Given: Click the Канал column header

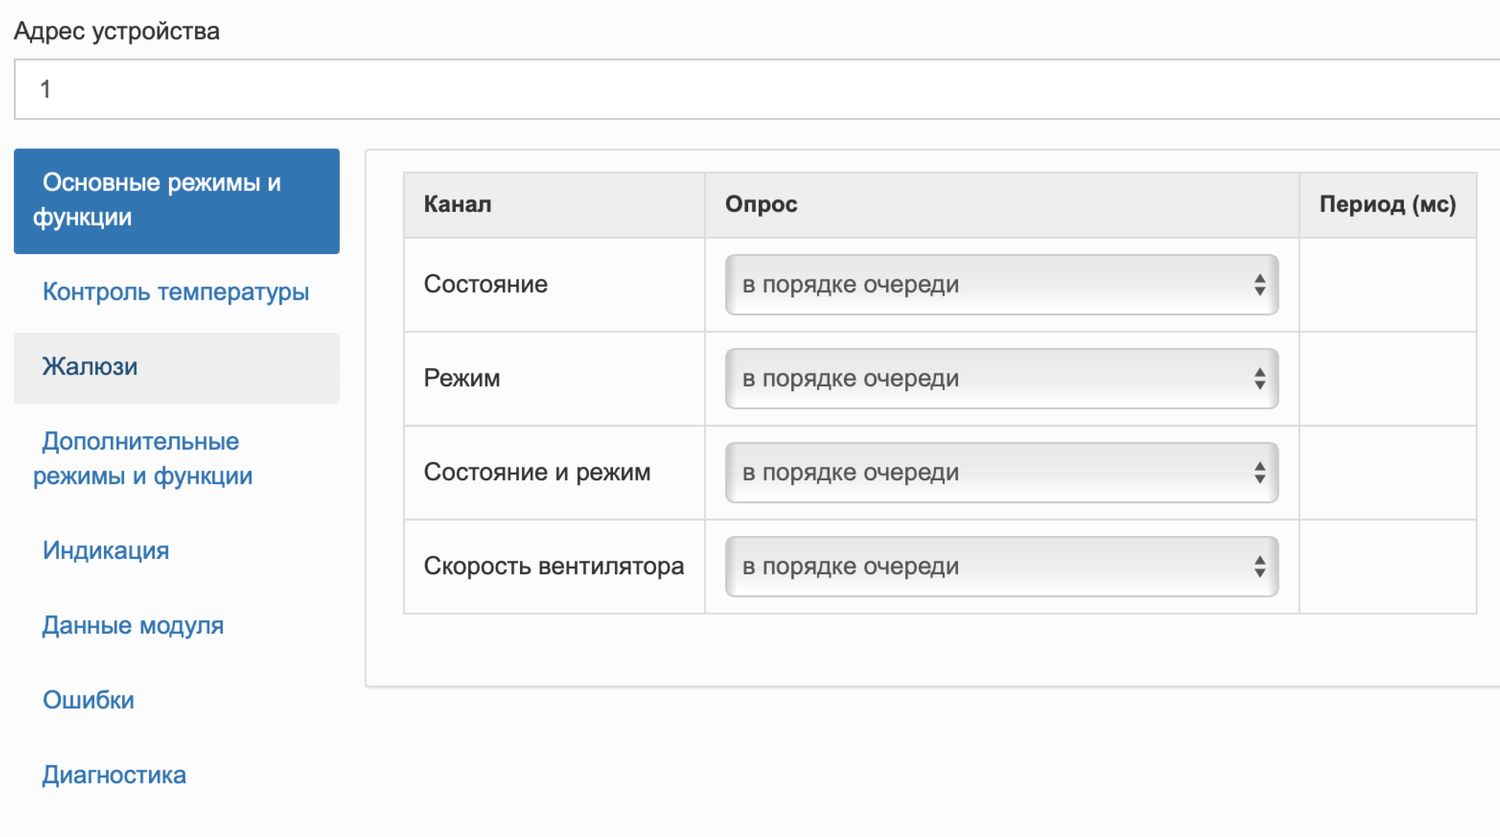Looking at the screenshot, I should pos(458,204).
